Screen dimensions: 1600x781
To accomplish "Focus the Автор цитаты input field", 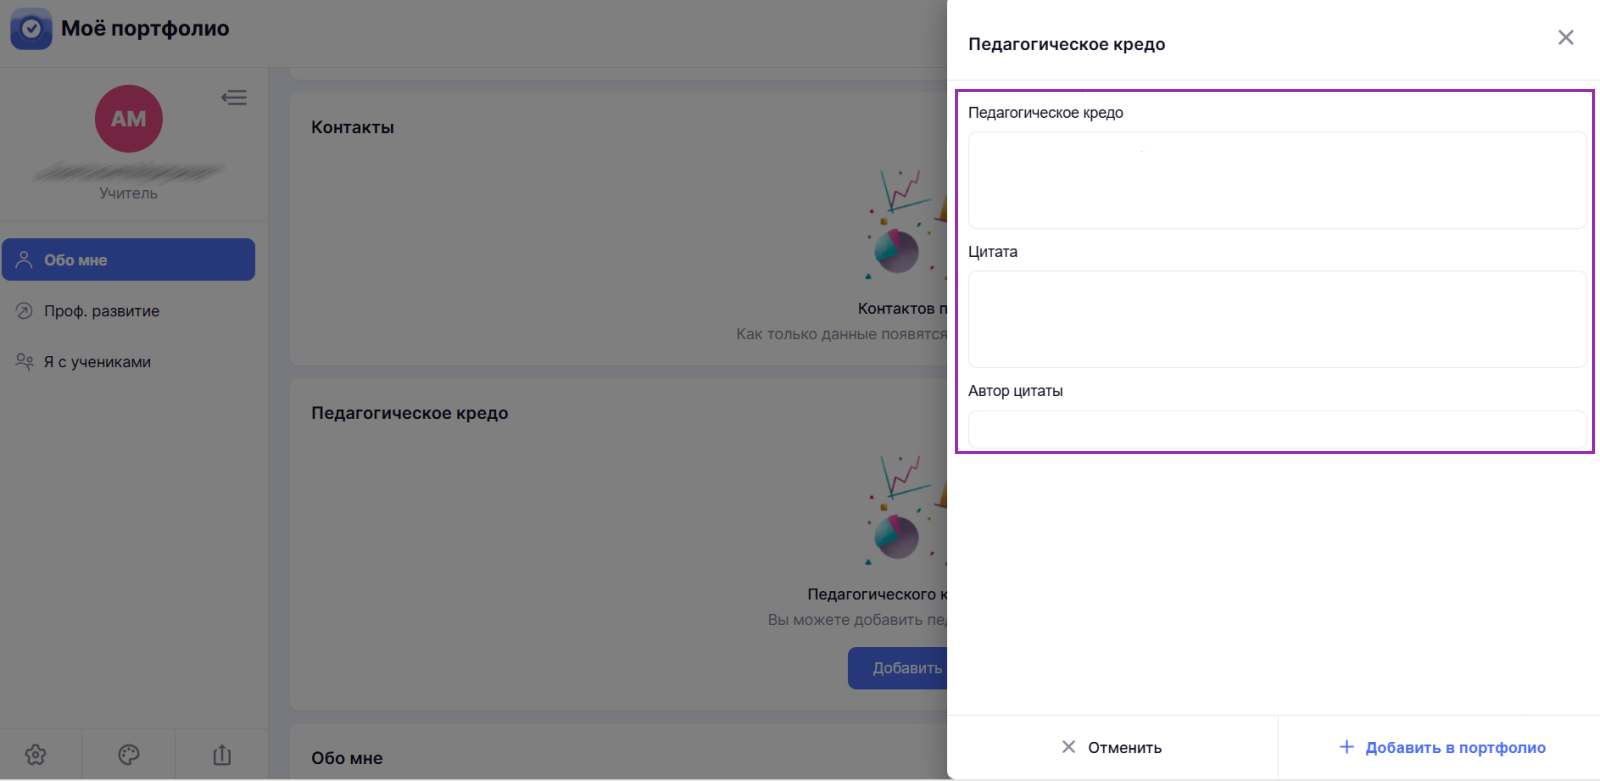I will pos(1277,430).
